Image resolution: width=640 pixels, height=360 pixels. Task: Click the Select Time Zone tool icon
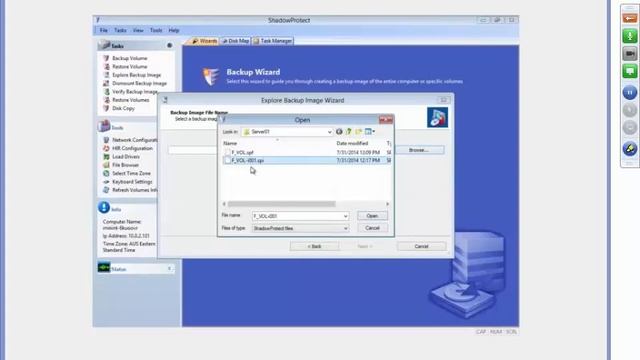pos(106,173)
